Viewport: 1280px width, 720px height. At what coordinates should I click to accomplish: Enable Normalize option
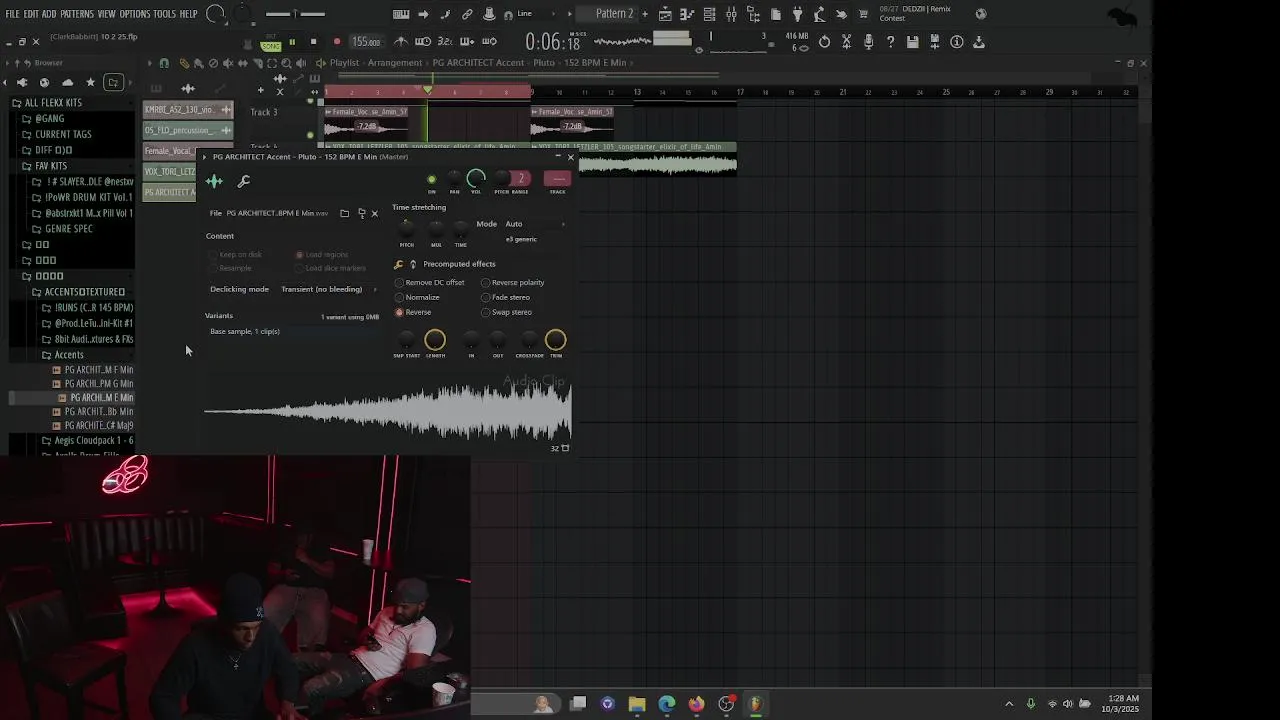417,297
